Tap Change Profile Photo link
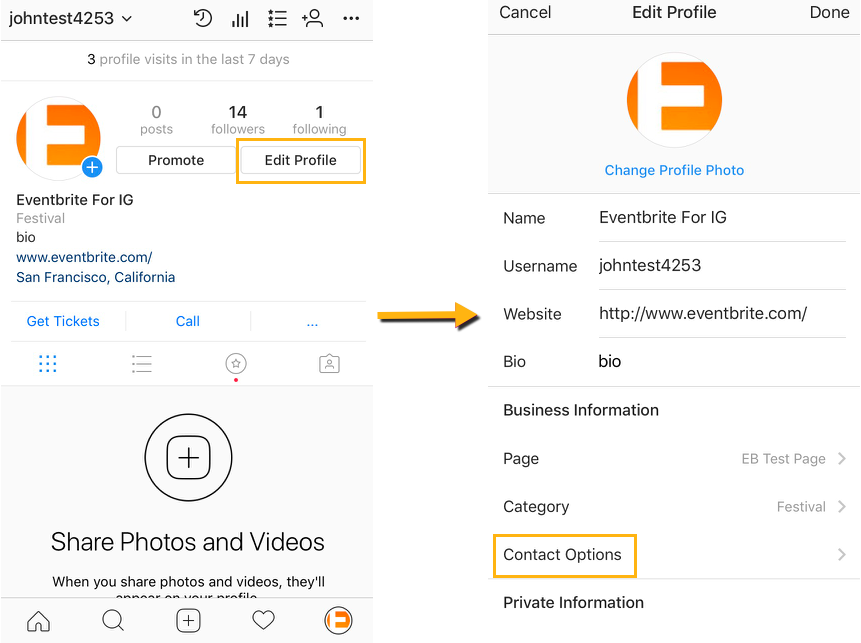 point(674,170)
